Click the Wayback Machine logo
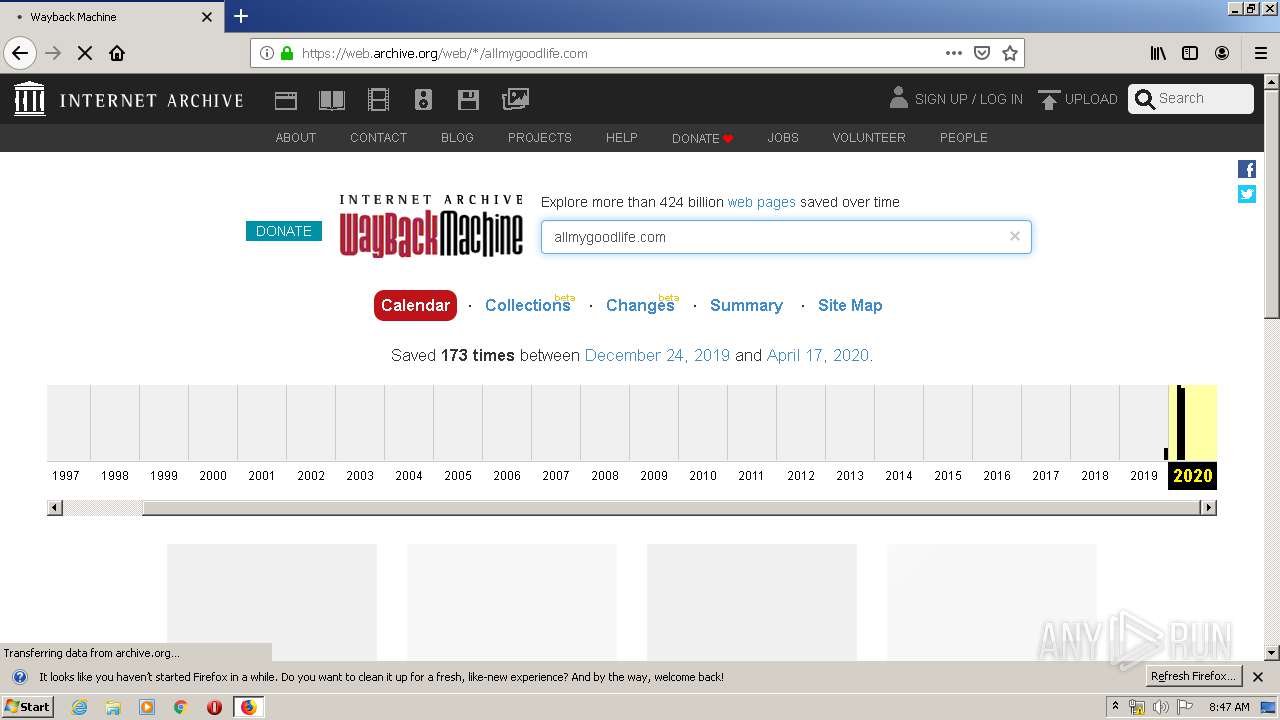This screenshot has height=720, width=1280. click(431, 226)
